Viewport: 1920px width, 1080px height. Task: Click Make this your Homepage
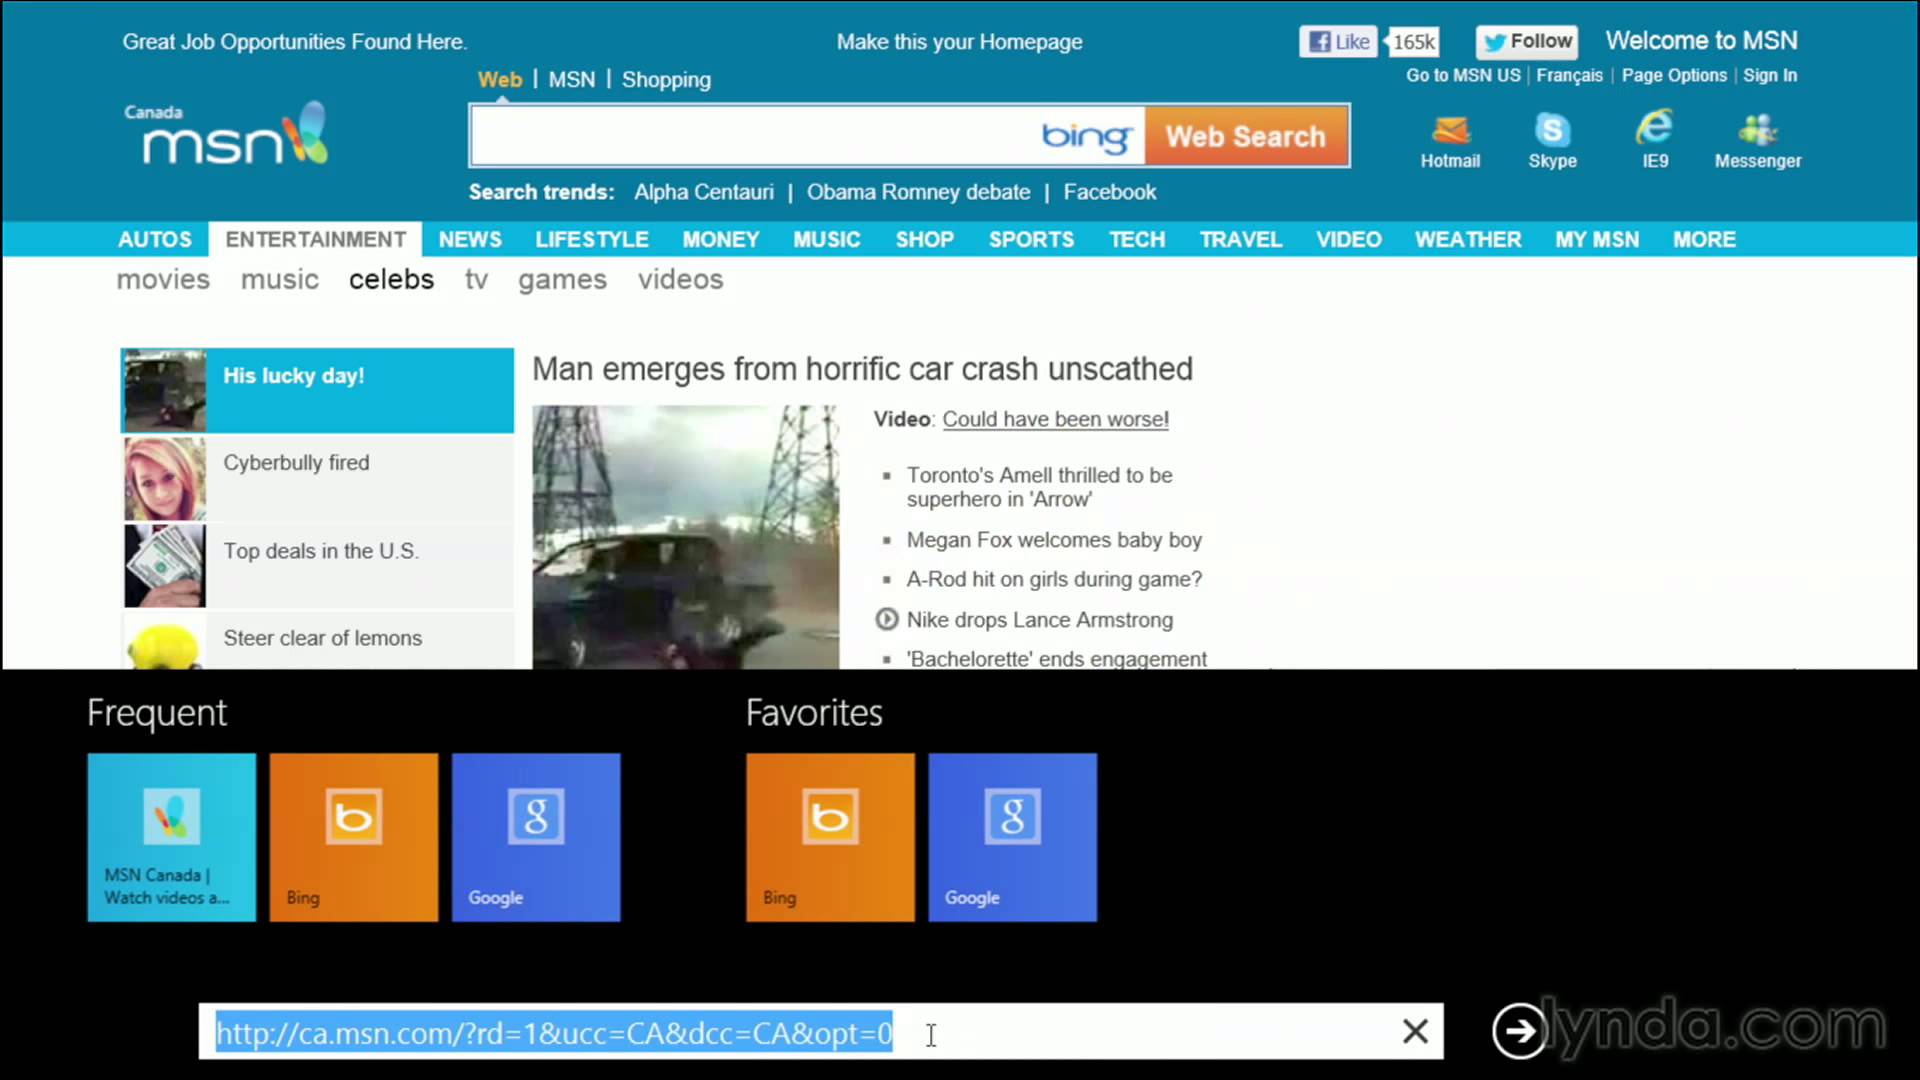pyautogui.click(x=959, y=42)
